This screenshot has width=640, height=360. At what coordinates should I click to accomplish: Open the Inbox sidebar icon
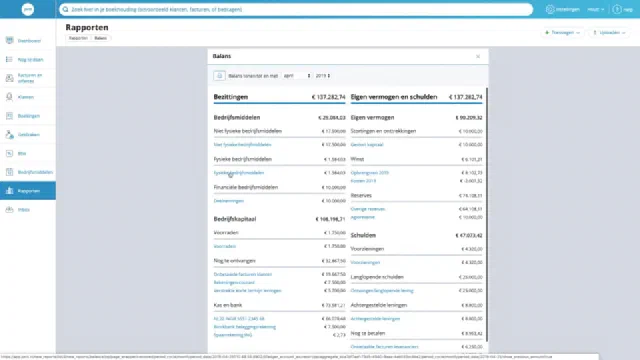point(9,209)
